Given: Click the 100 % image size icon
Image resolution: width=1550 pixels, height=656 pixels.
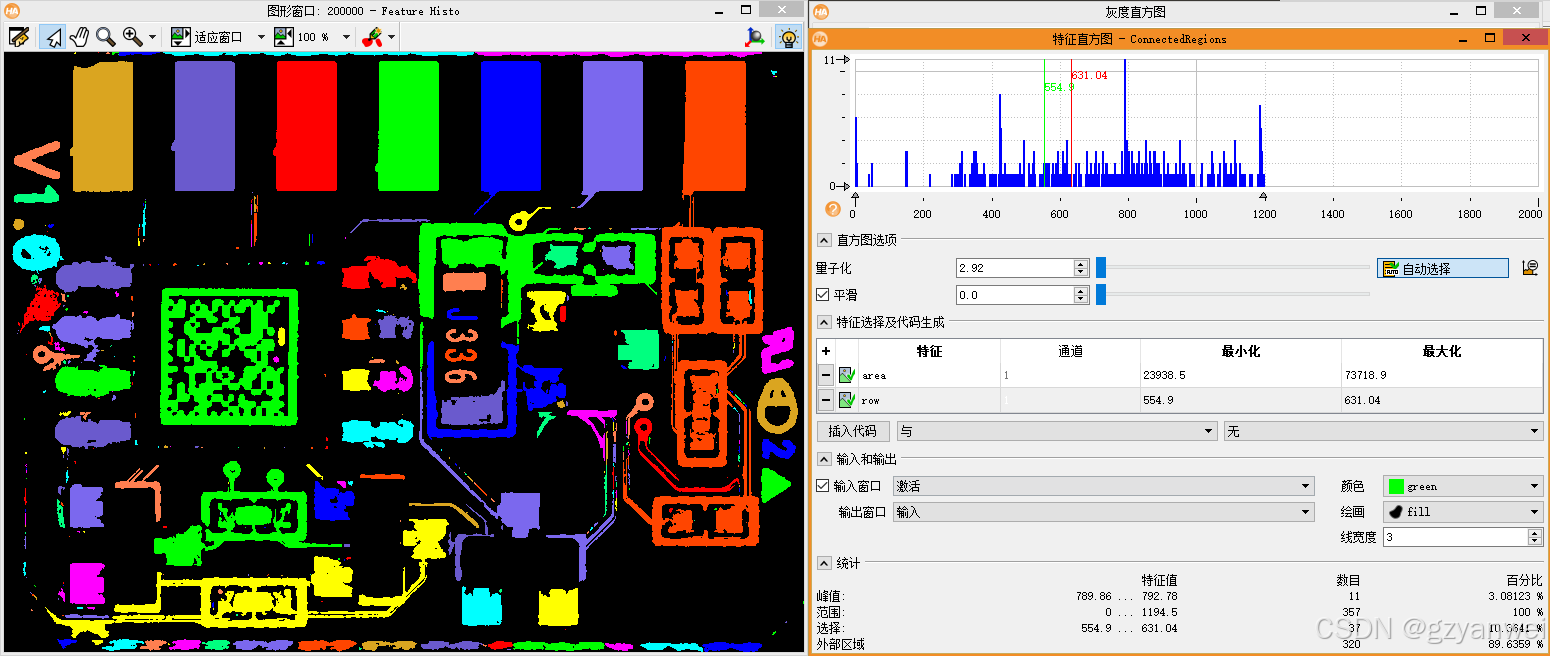Looking at the screenshot, I should click(284, 37).
